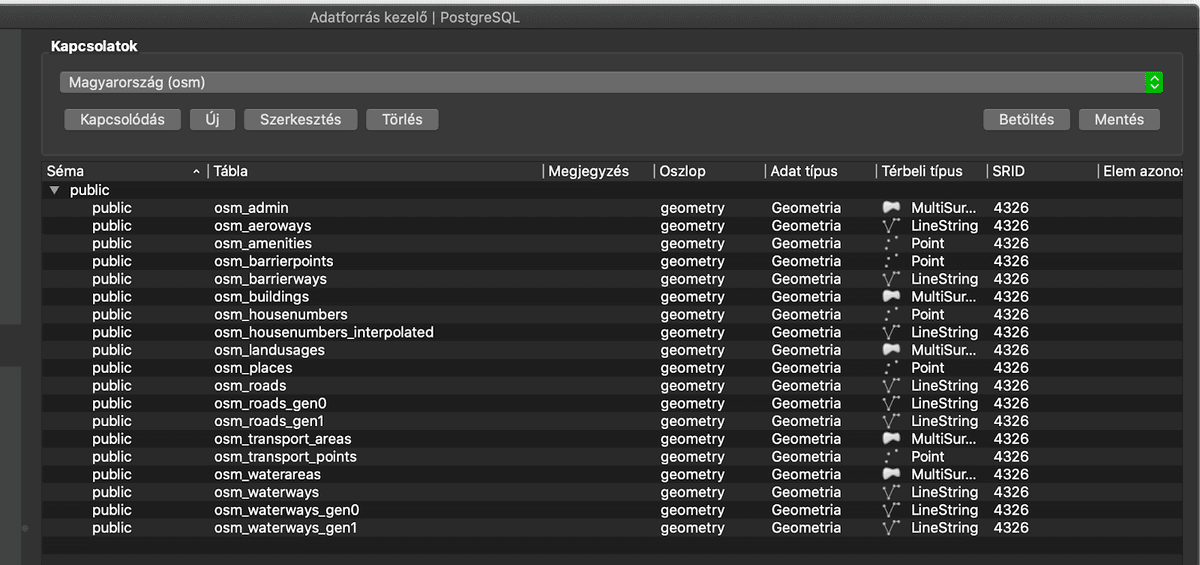Click the Betöltés button
Screen dimensions: 1200x565
coord(1026,119)
